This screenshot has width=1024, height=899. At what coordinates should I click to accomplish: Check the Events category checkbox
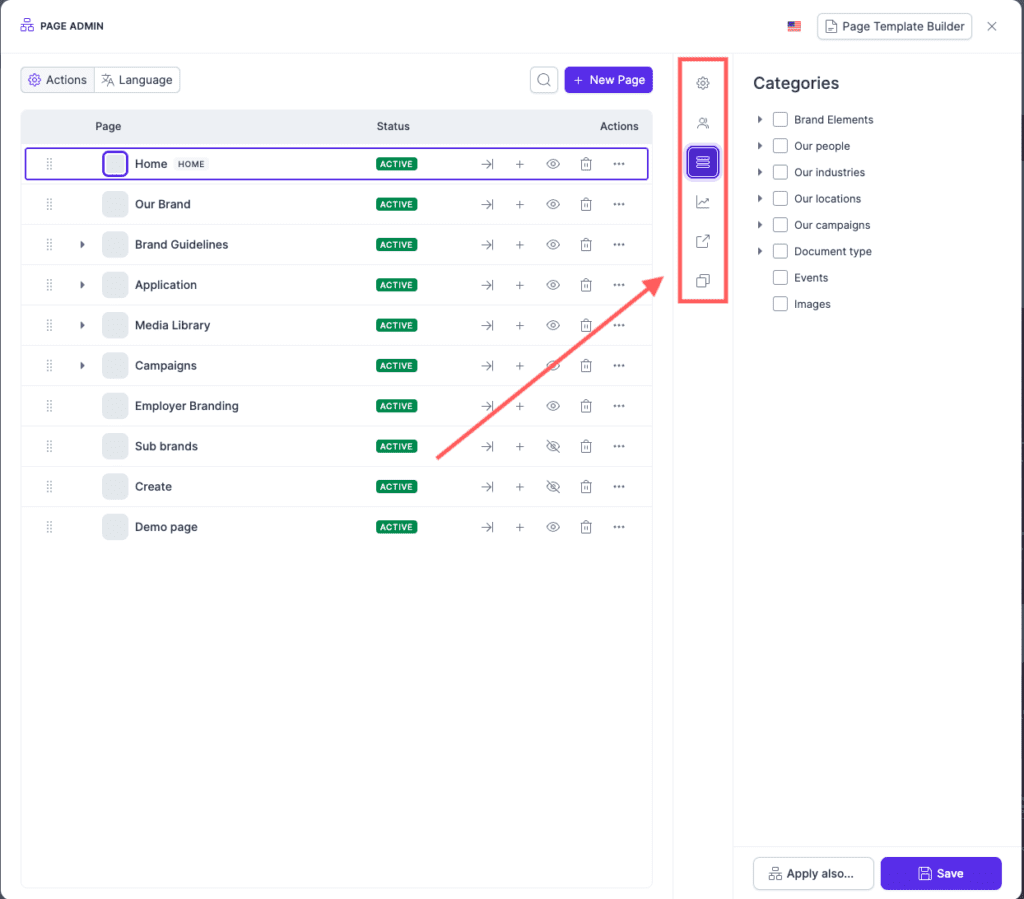780,277
